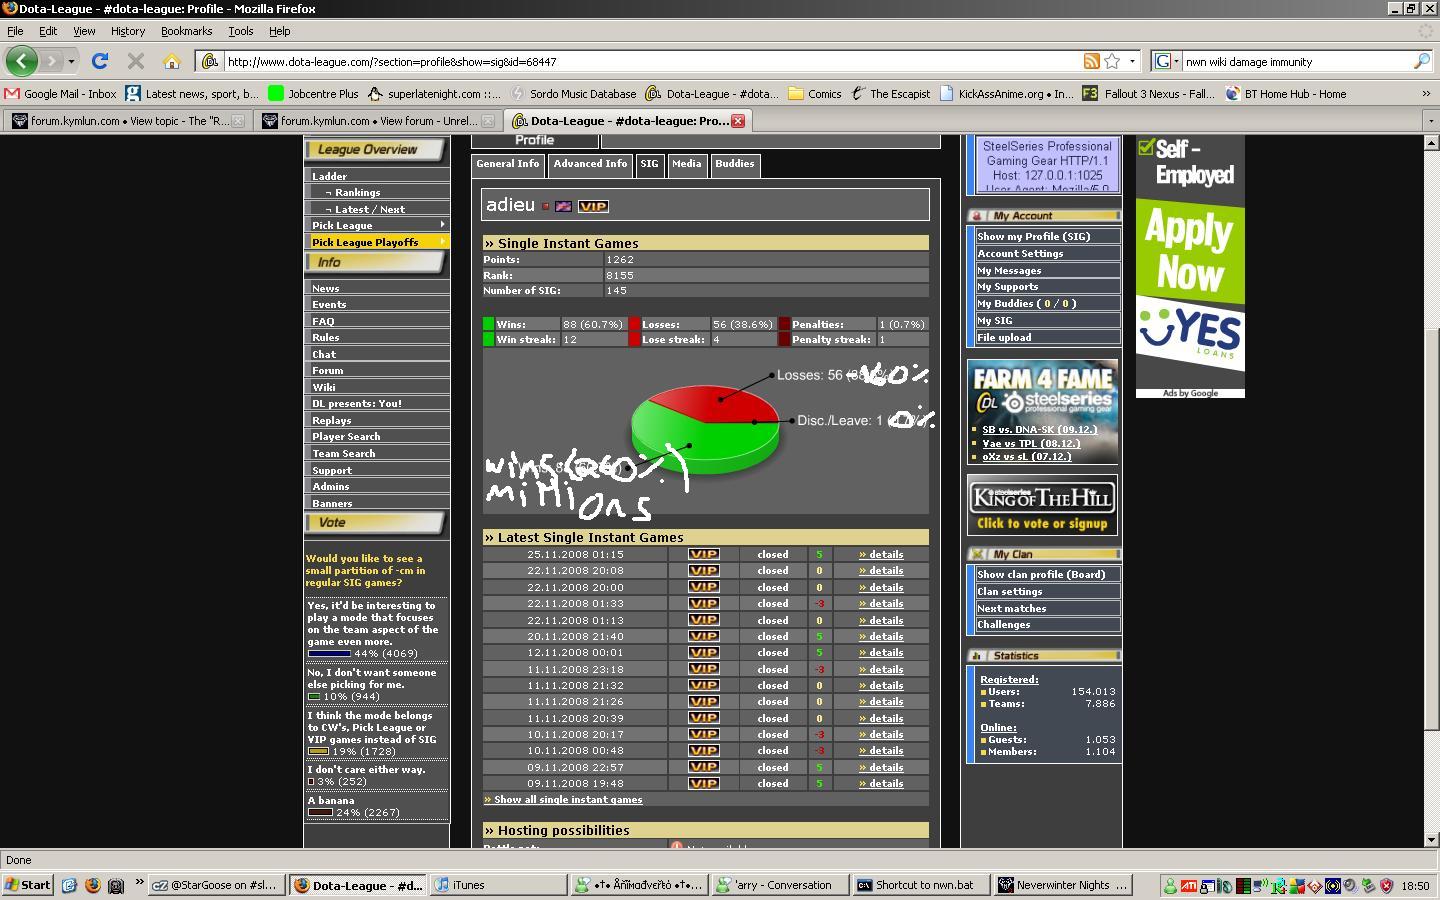The height and width of the screenshot is (900, 1440).
Task: Click the country flag next to adieu
Action: point(564,206)
